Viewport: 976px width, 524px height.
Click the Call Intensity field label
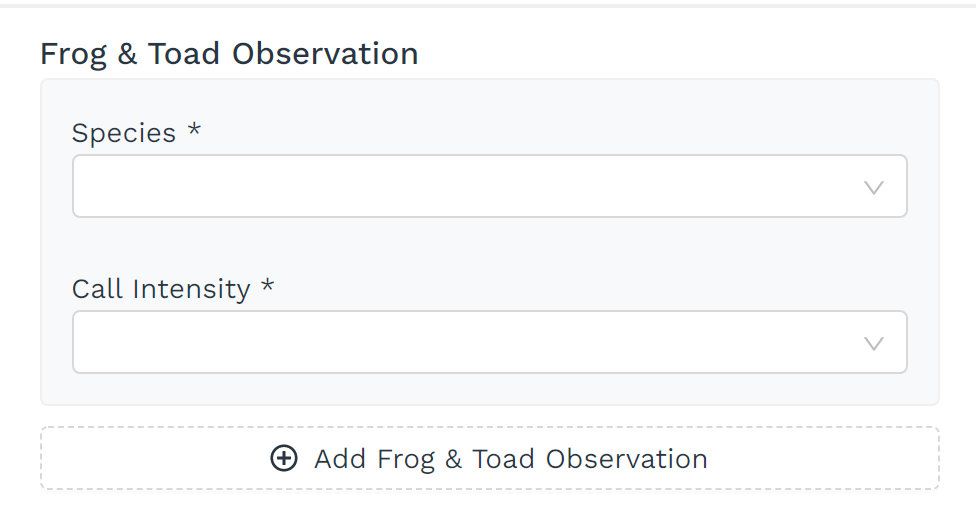pyautogui.click(x=161, y=289)
